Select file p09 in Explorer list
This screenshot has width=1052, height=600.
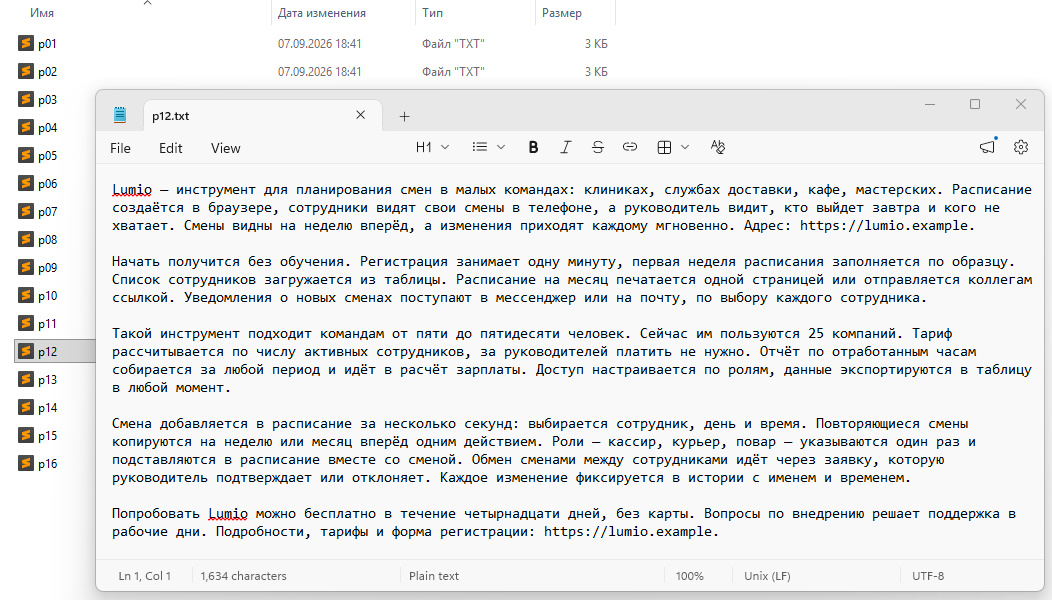pos(47,268)
